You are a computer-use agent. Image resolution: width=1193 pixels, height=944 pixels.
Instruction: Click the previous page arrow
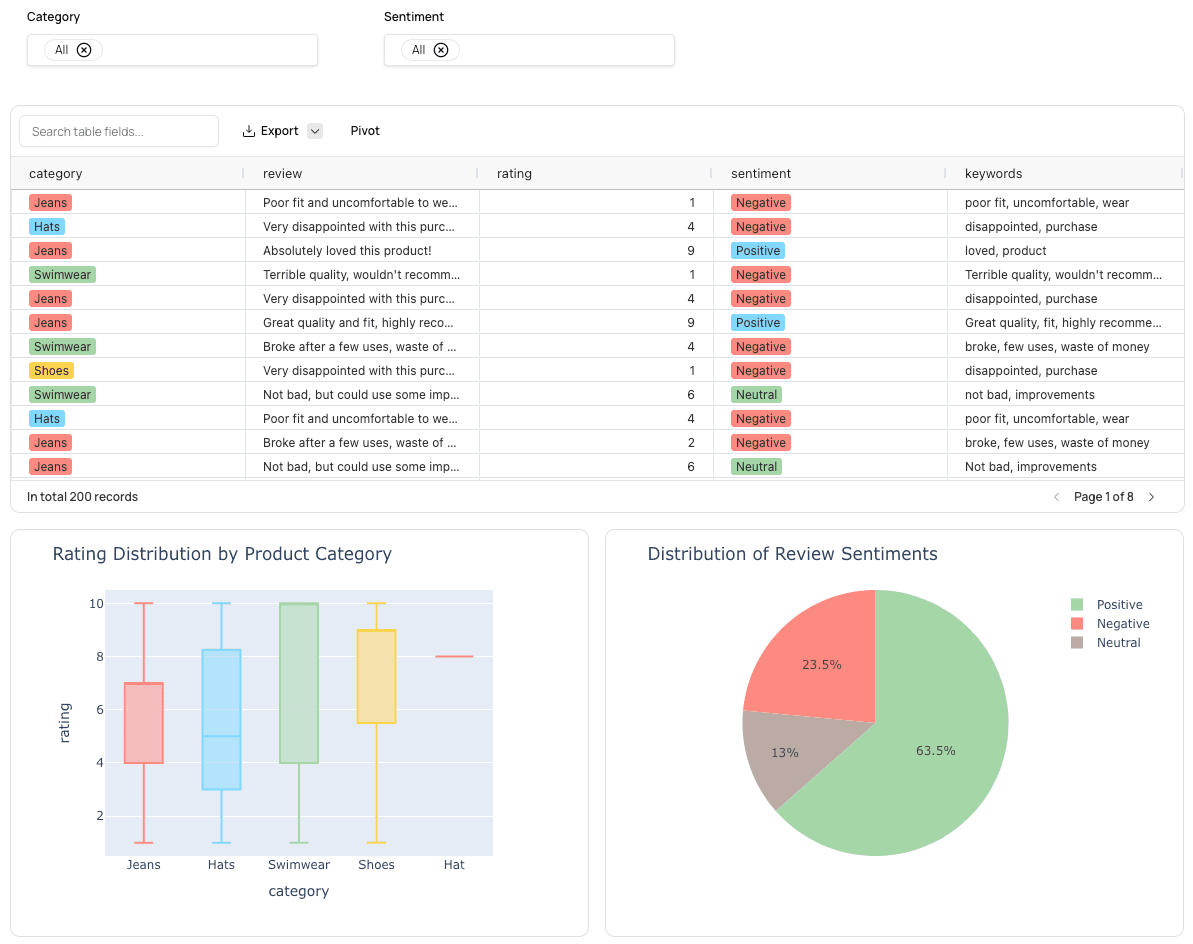pyautogui.click(x=1056, y=496)
